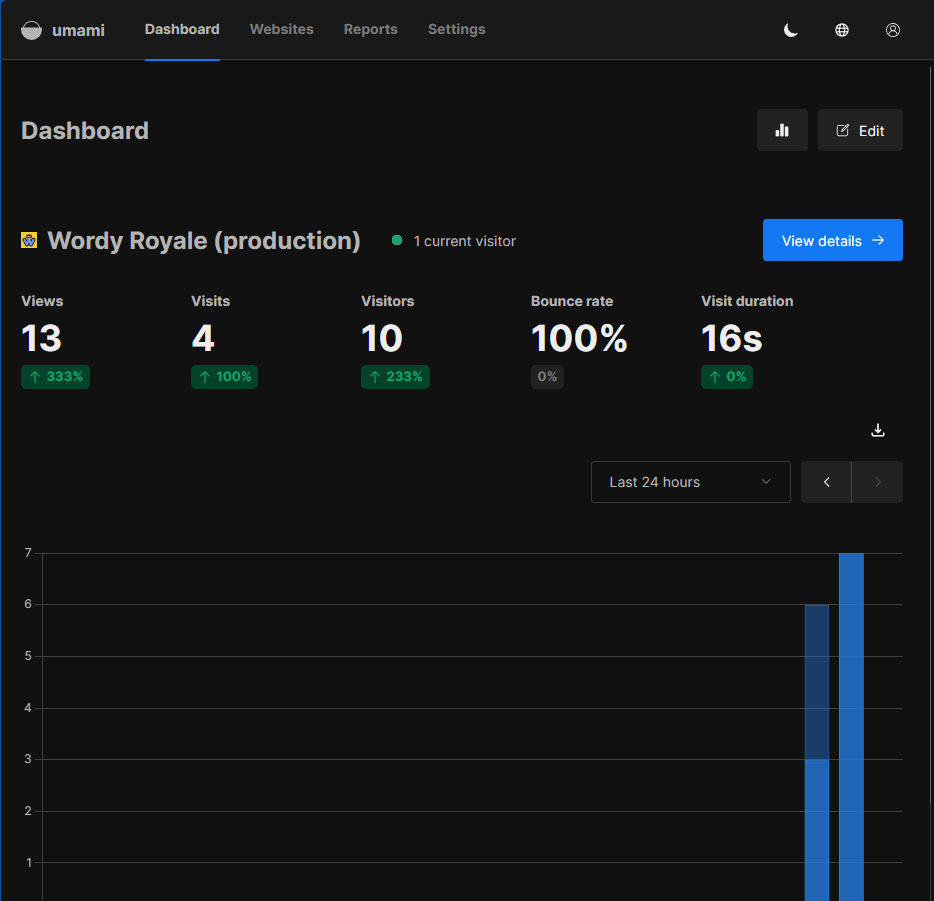Open the Last 24 hours dropdown
The height and width of the screenshot is (901, 934).
tap(690, 482)
